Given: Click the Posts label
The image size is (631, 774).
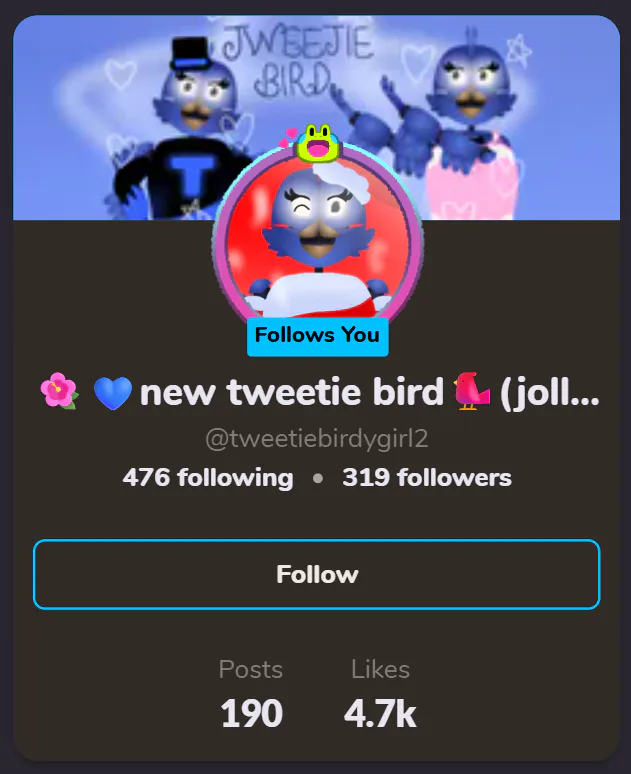Looking at the screenshot, I should 251,669.
